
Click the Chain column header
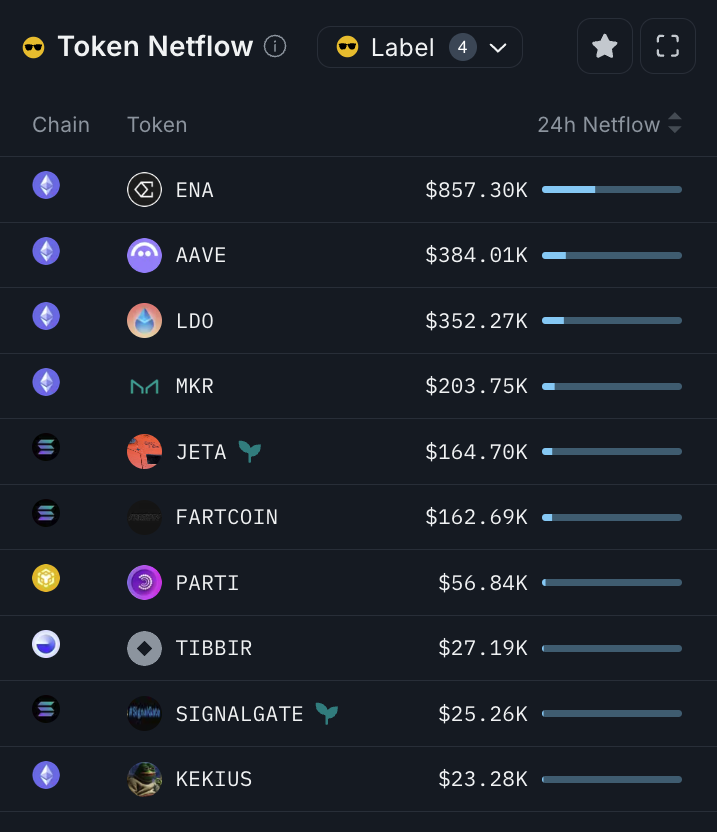pyautogui.click(x=61, y=125)
